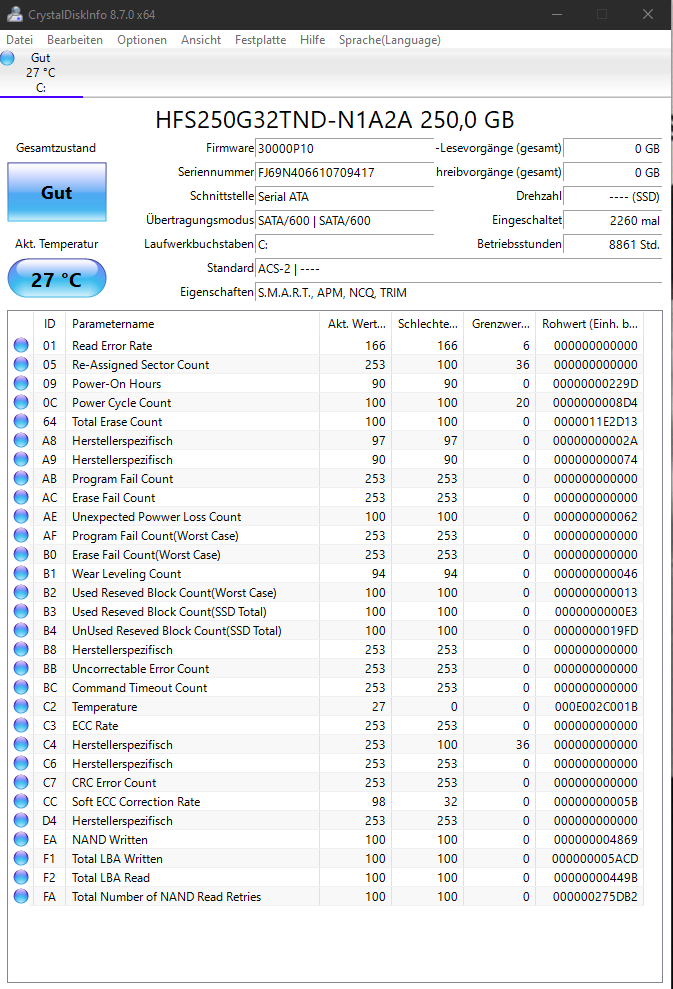
Task: Click the Schnittstelle field Serial ATA
Action: tap(344, 197)
